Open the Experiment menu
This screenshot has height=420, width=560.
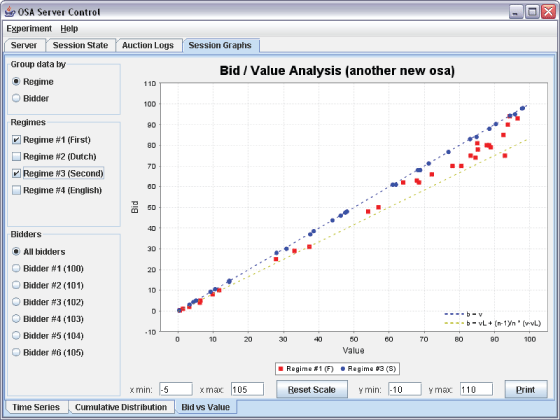(x=29, y=29)
